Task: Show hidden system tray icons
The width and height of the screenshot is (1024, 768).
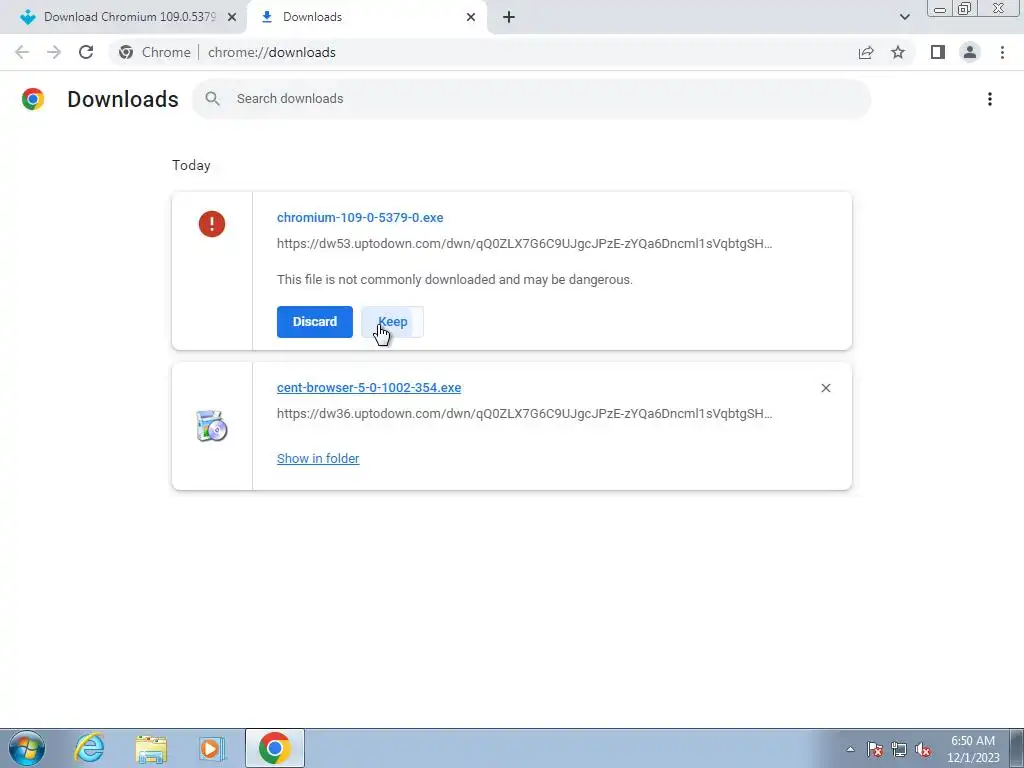Action: (850, 749)
